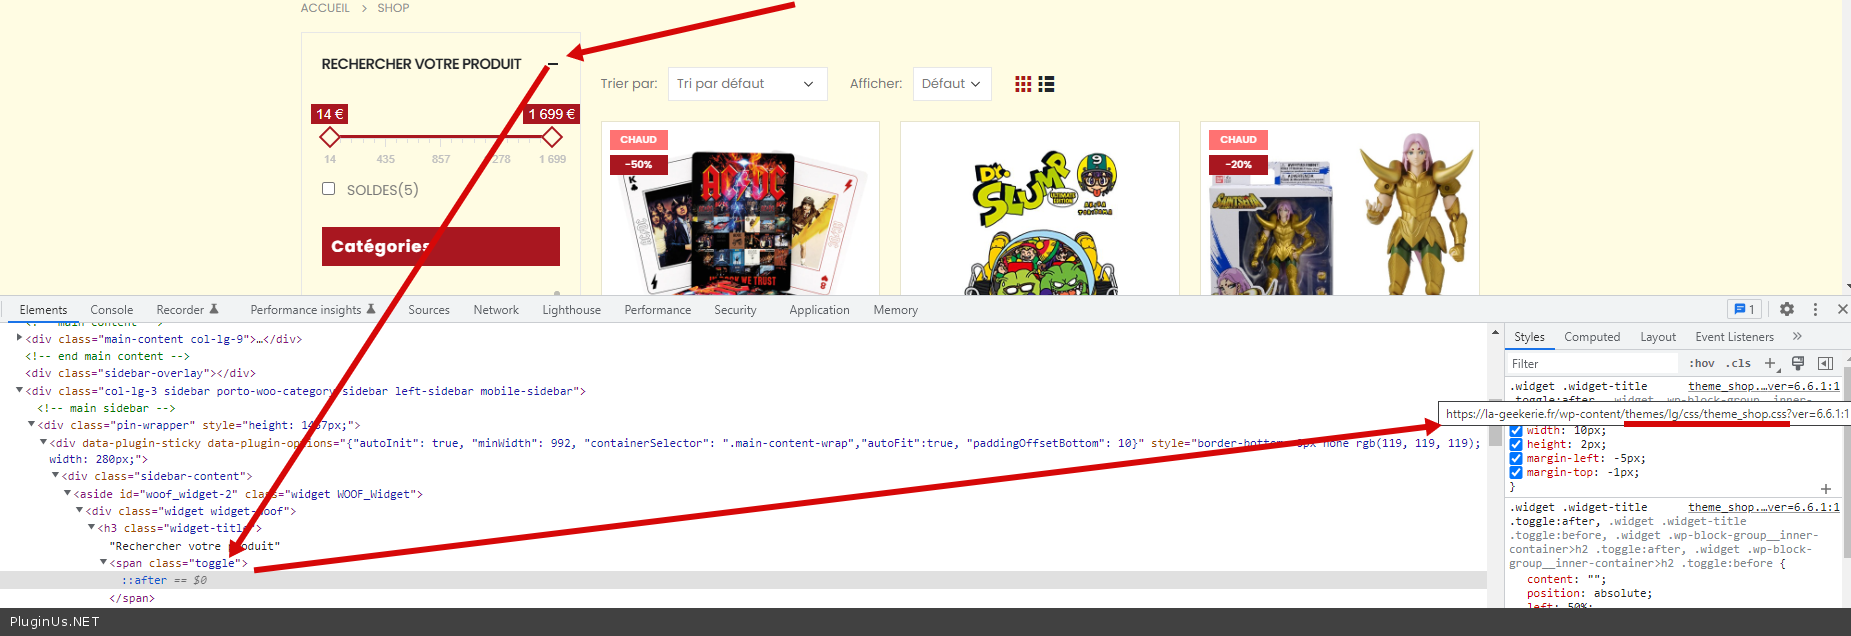
Task: Click the Styles Filter input field
Action: pyautogui.click(x=1592, y=363)
